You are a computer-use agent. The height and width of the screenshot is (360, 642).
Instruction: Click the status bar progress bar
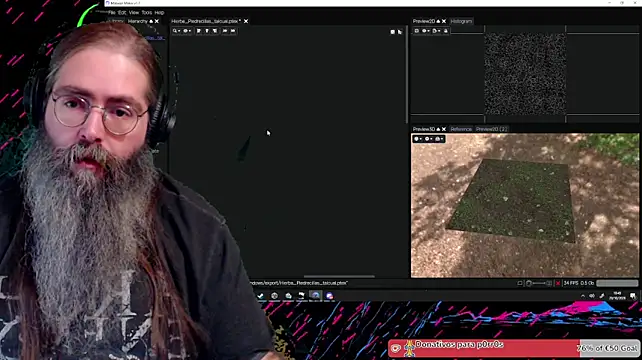pos(617,283)
